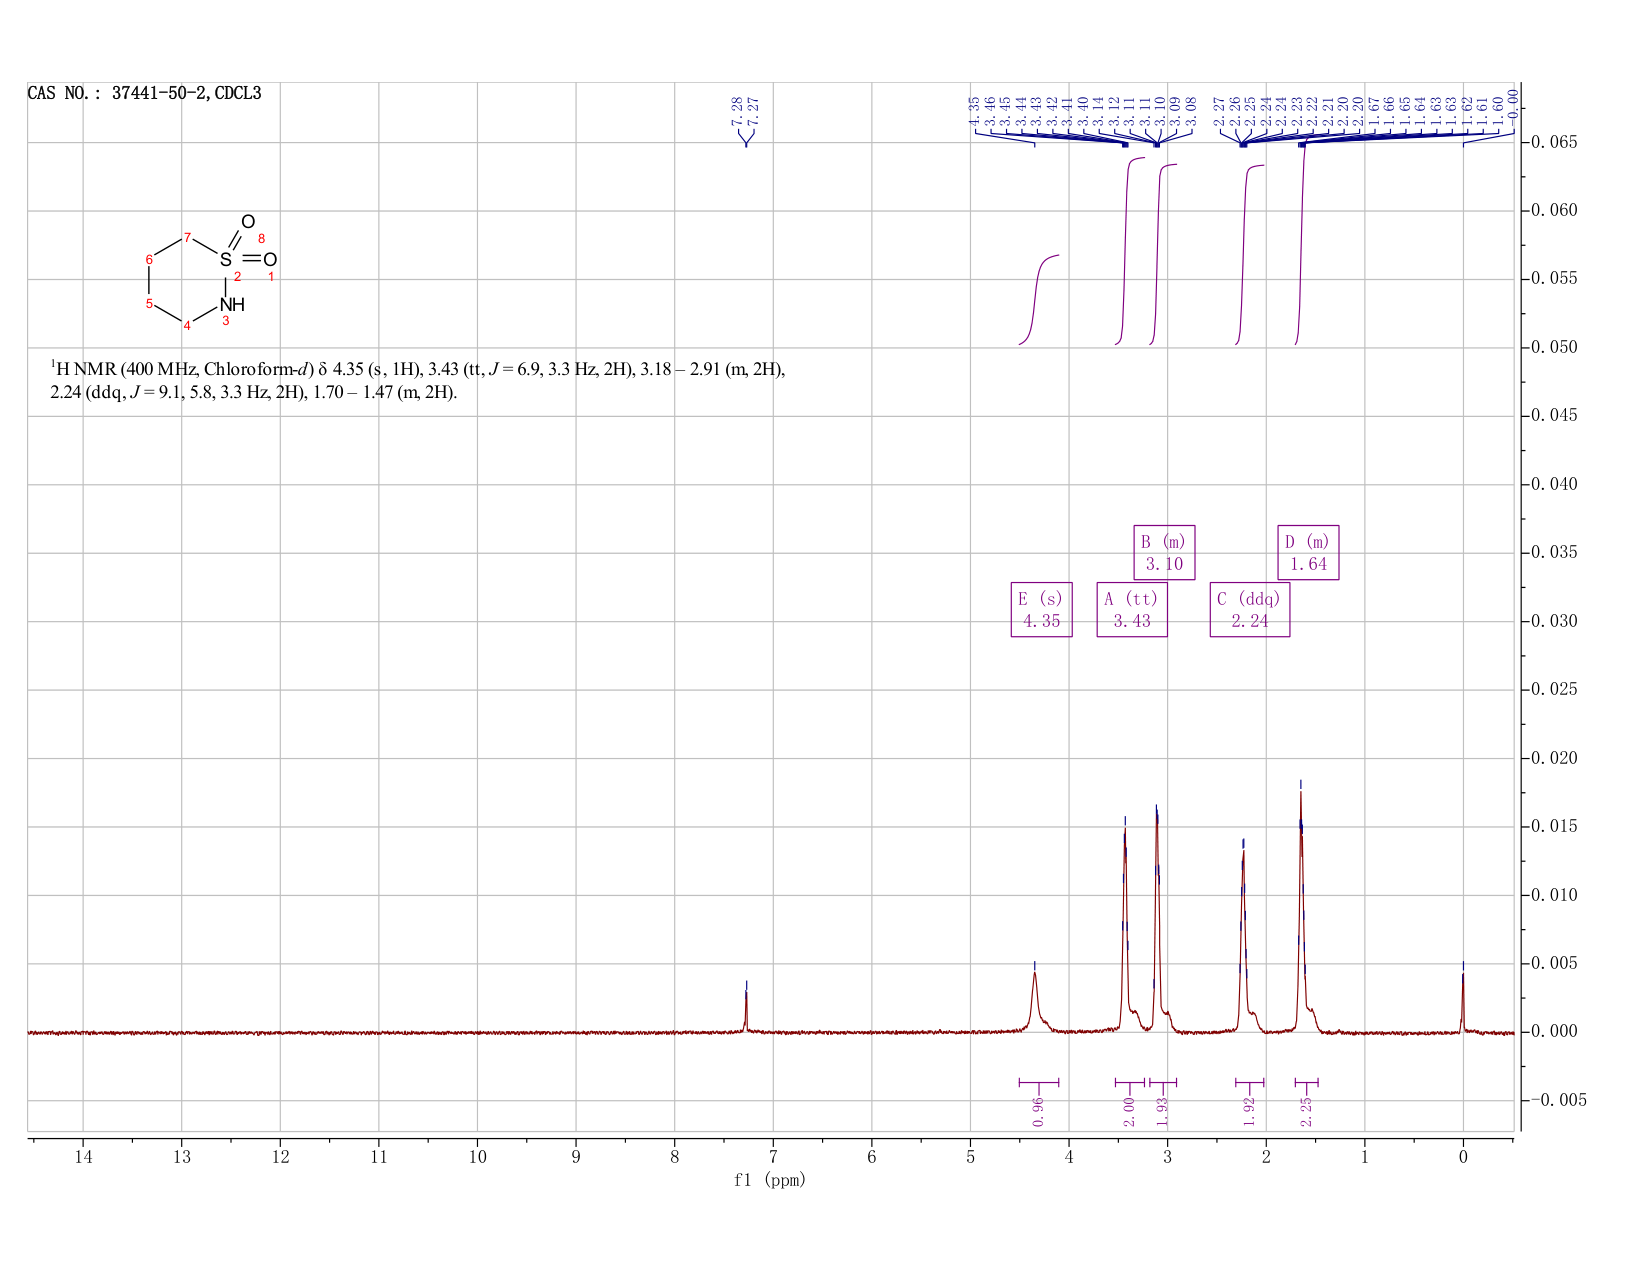
Task: Select the integral curve over the 4.35 peak
Action: tap(1039, 300)
